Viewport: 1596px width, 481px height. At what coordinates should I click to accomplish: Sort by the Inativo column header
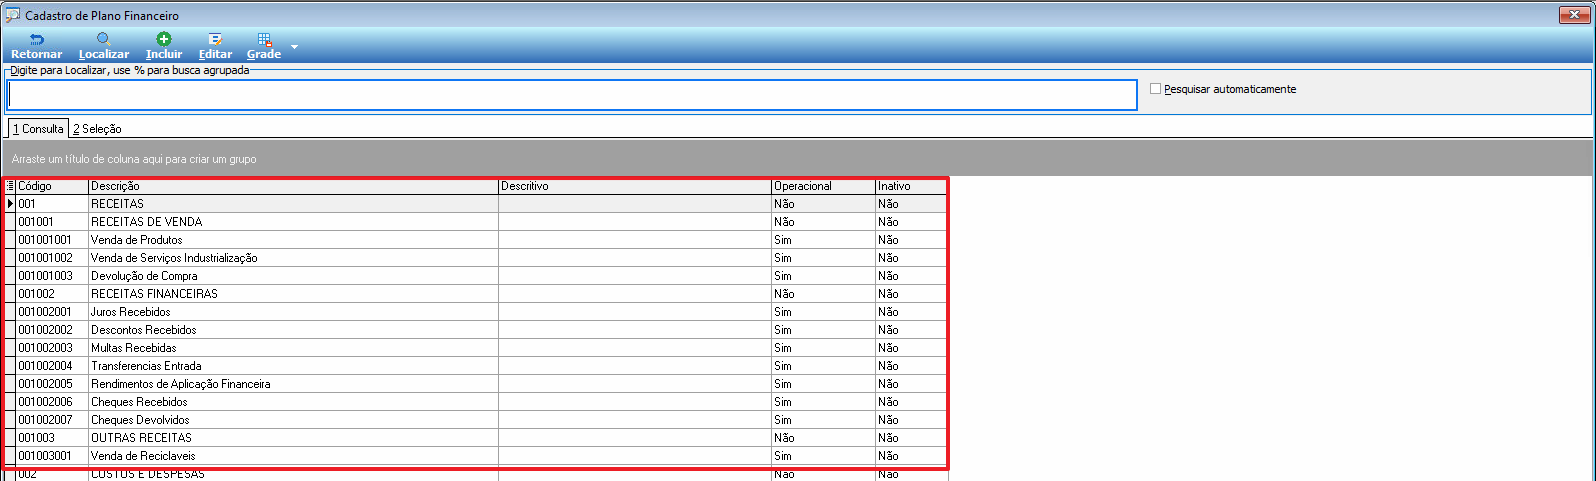(911, 186)
